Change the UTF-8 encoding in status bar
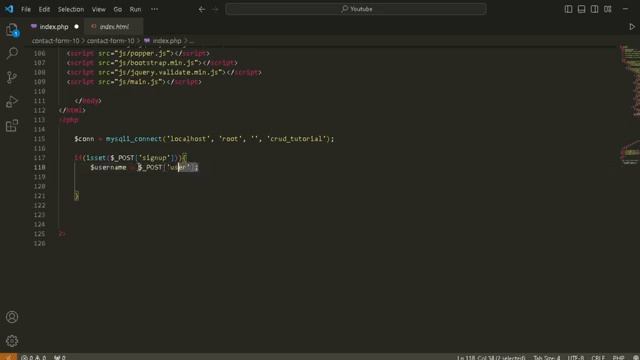Screen dimensions: 640x360 [x=576, y=357]
